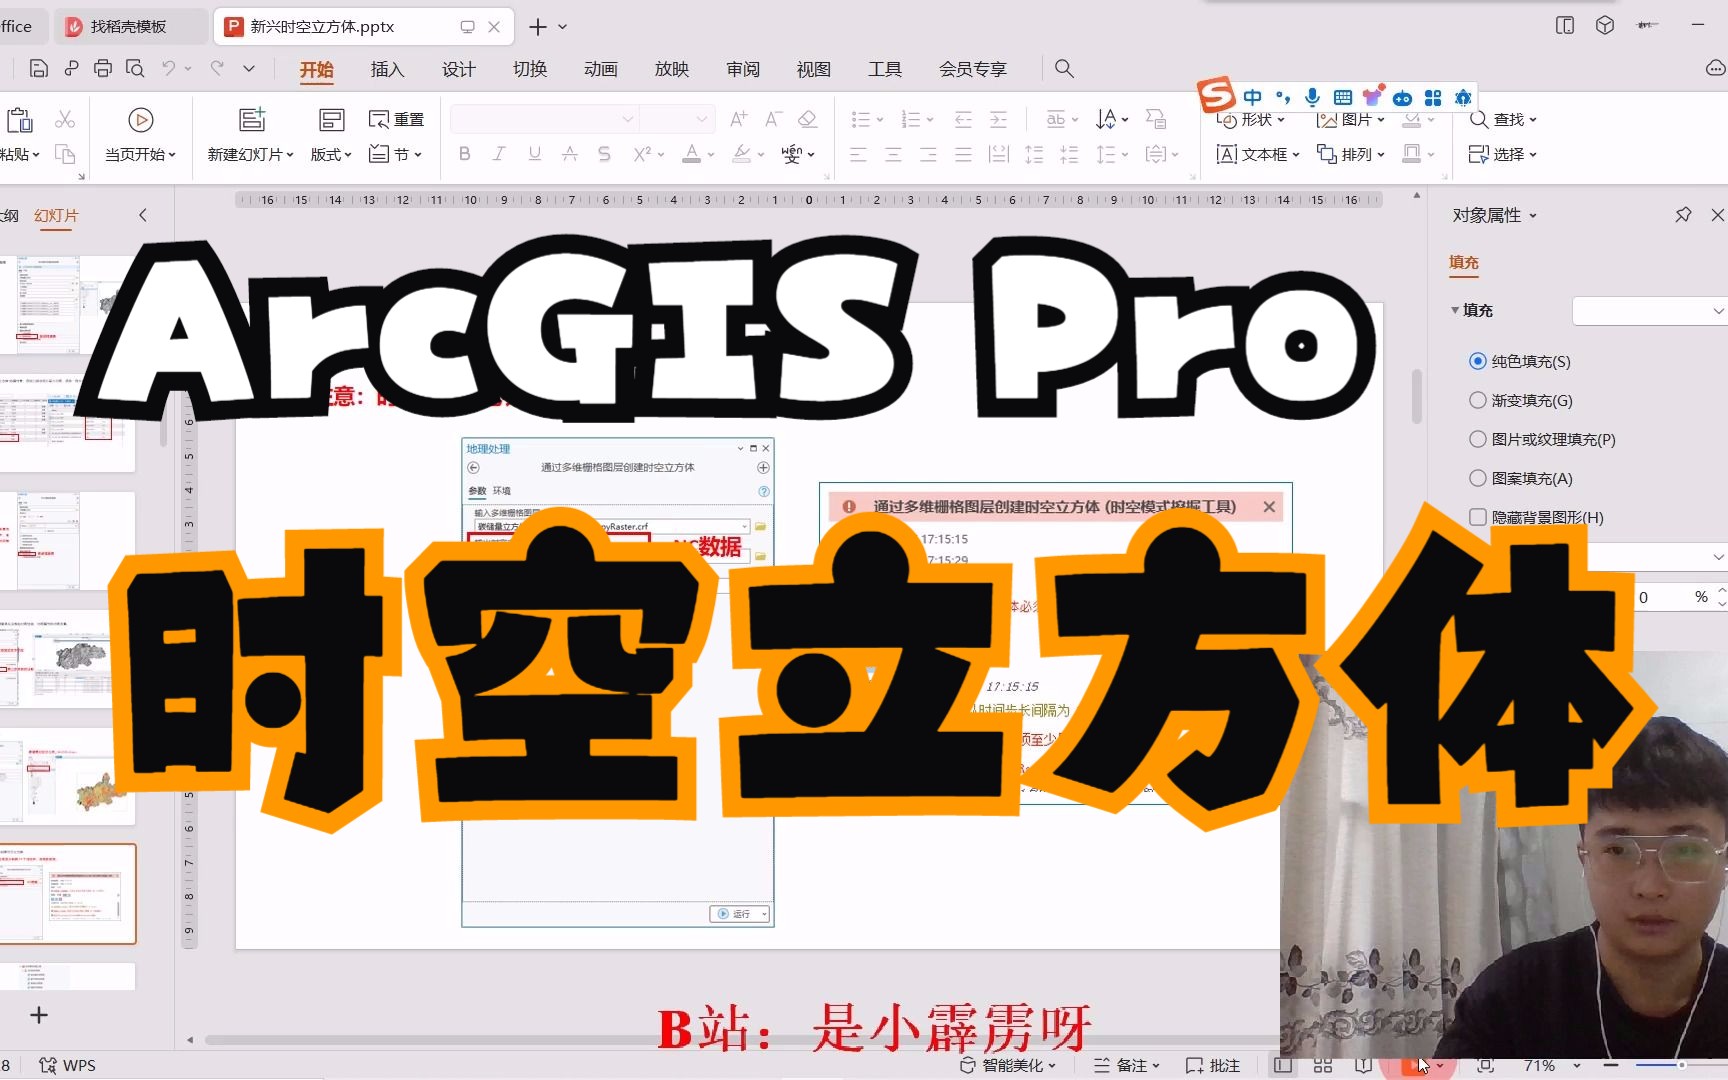Open the 审阅 review tab

(742, 69)
